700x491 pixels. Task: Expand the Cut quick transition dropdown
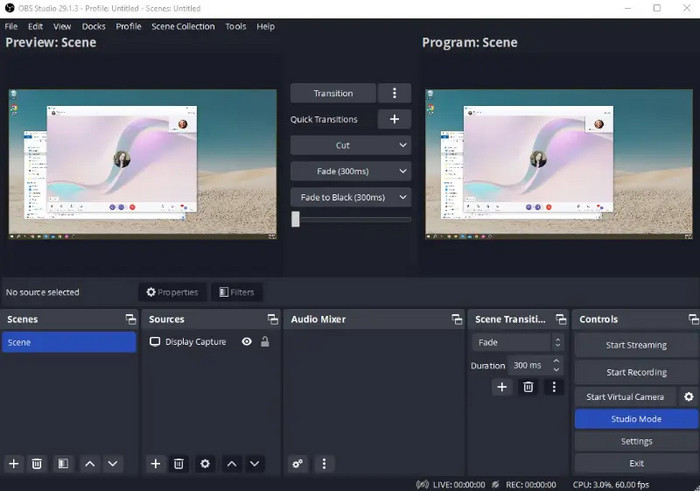[350, 145]
